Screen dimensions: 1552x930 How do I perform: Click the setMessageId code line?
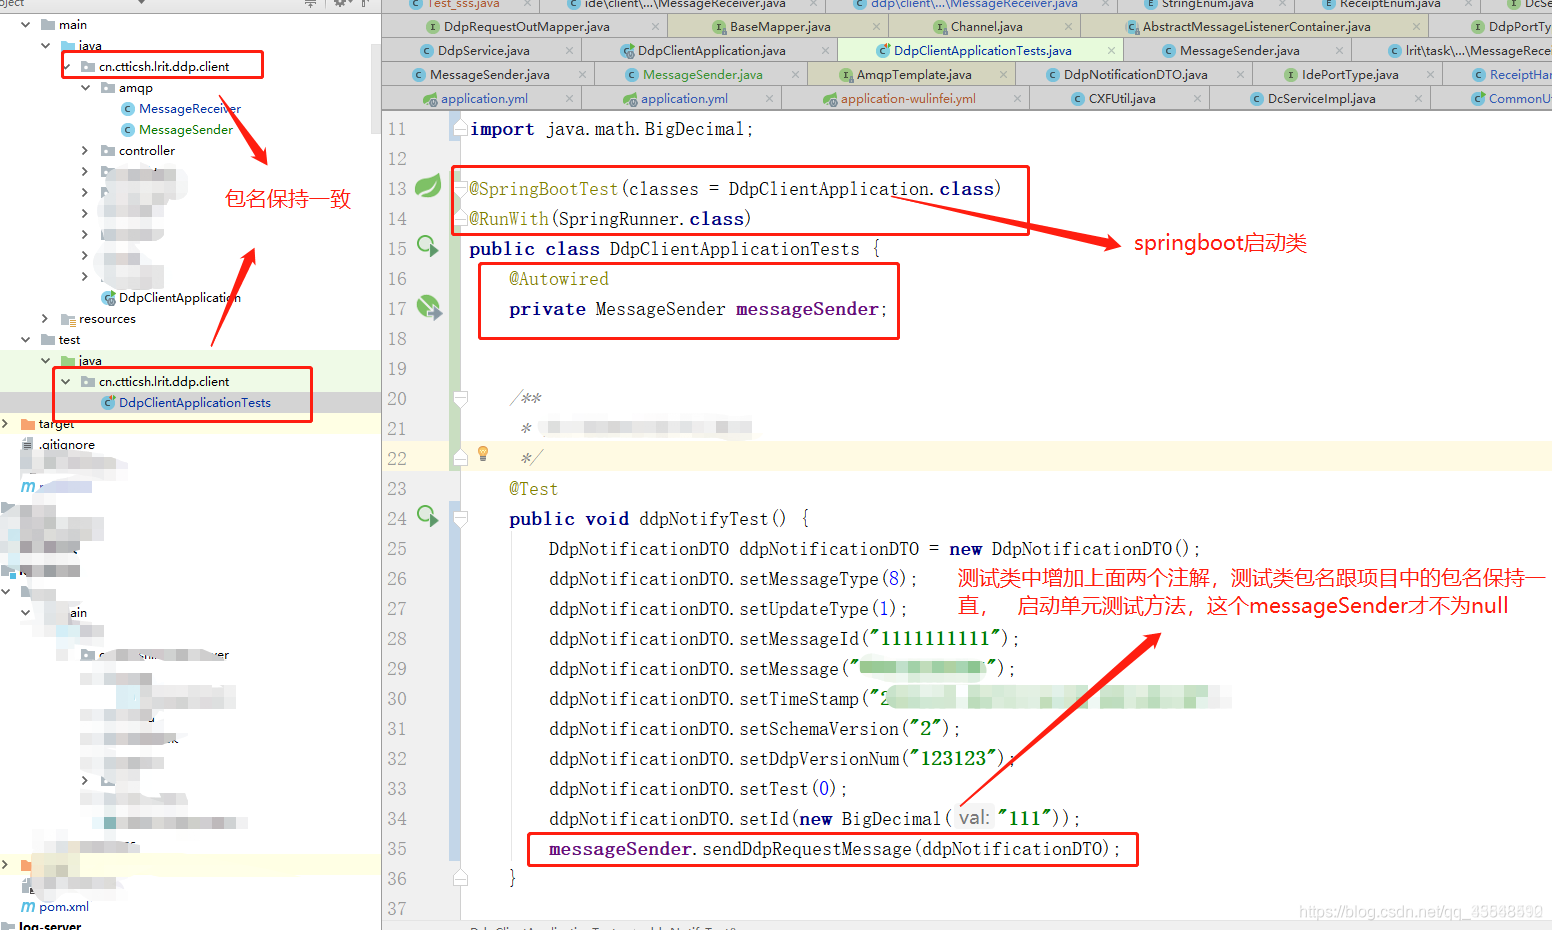click(784, 638)
